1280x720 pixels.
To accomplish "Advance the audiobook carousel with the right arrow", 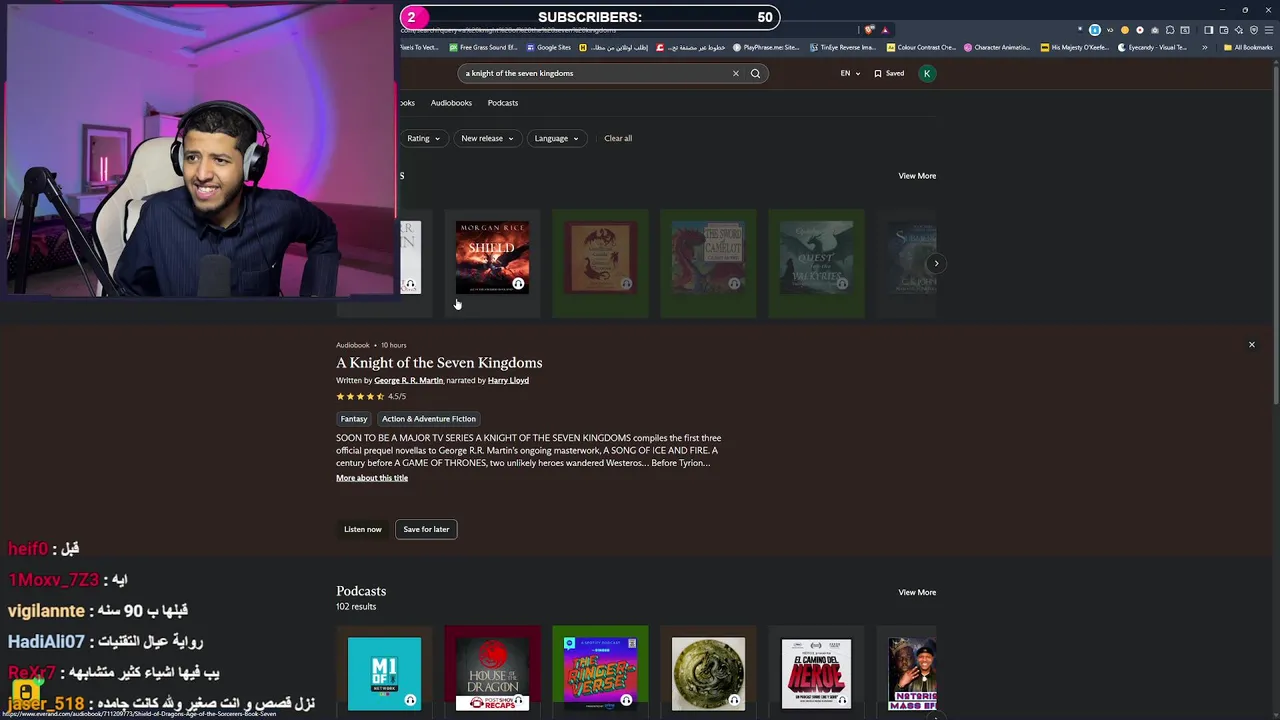I will (x=936, y=264).
